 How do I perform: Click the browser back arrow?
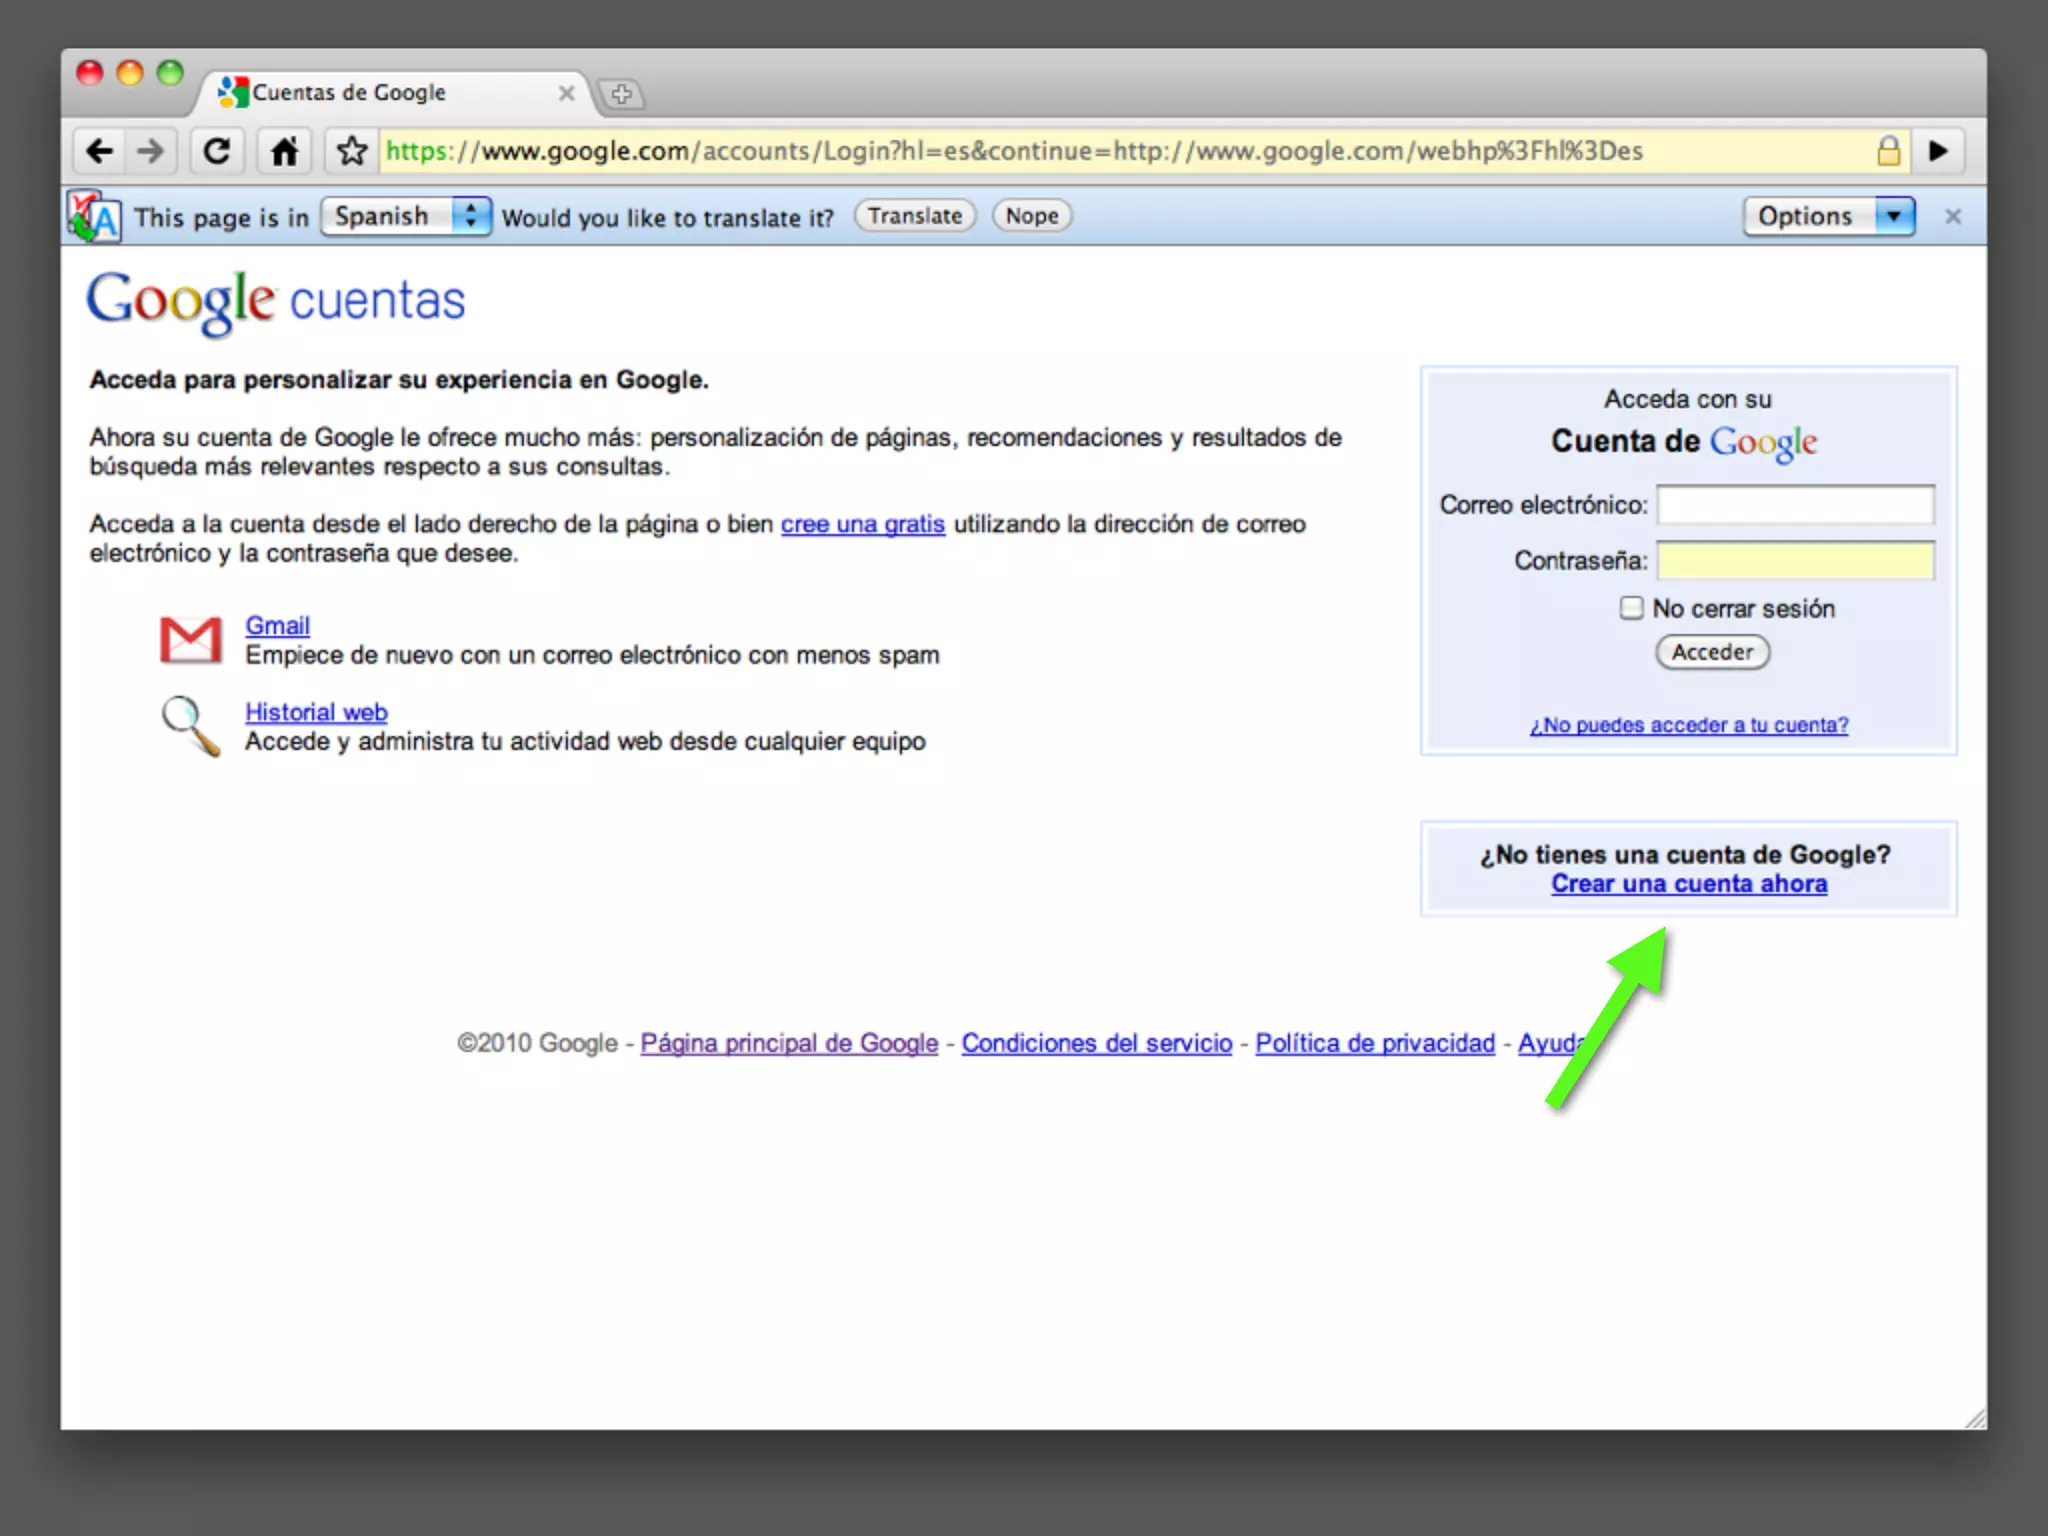pyautogui.click(x=99, y=151)
